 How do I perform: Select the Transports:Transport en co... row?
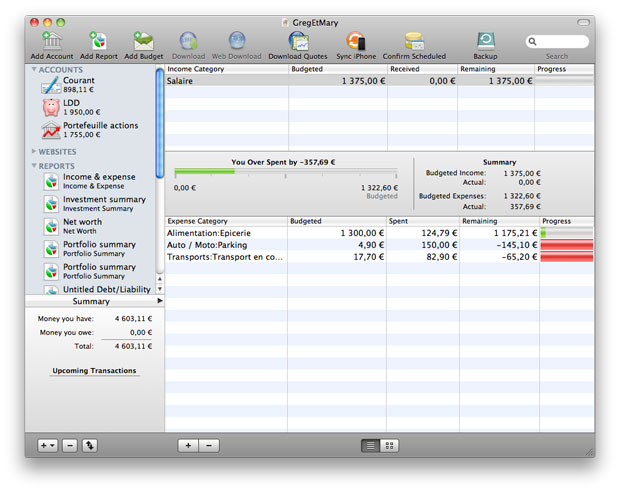pos(379,257)
